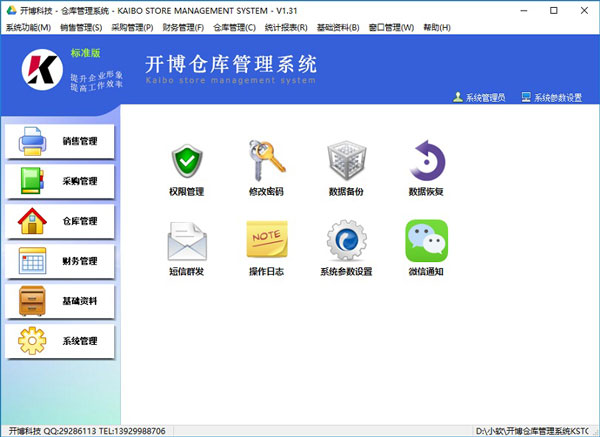Click the monitor icon beside 系统参数设置 header link
Viewport: 600px width, 437px height.
(526, 97)
